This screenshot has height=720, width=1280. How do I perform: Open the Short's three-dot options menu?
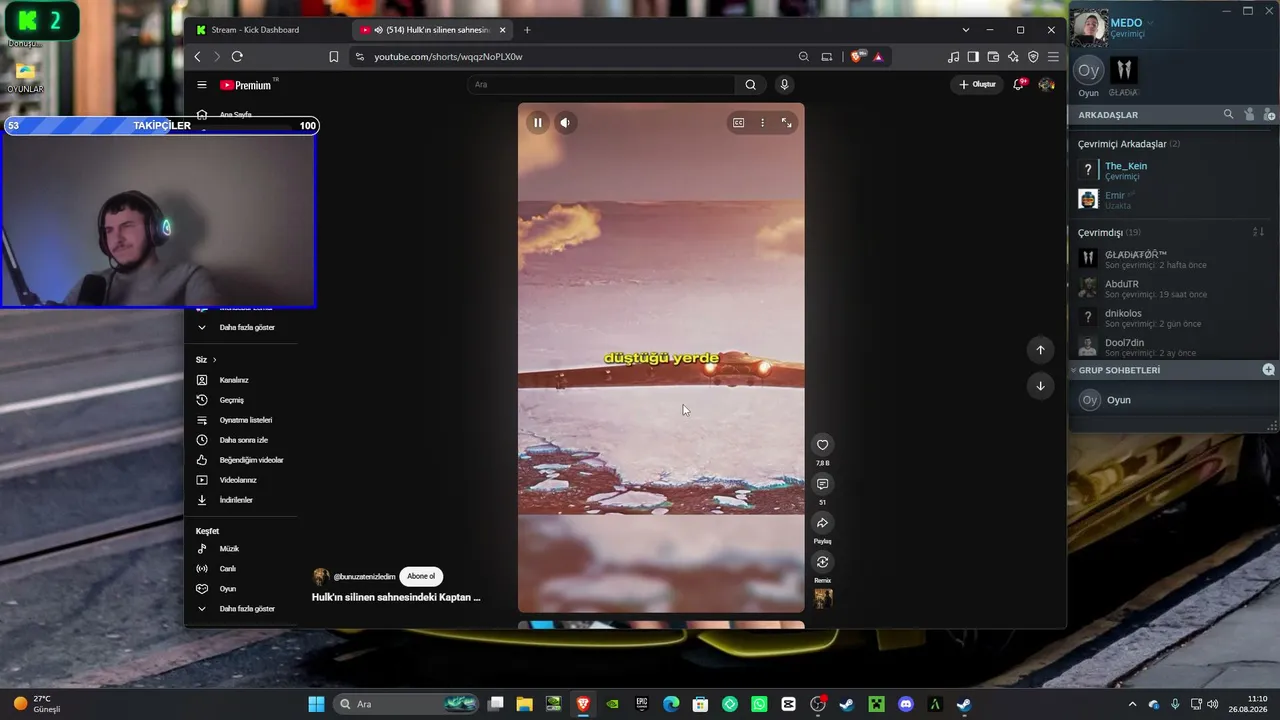coord(762,123)
